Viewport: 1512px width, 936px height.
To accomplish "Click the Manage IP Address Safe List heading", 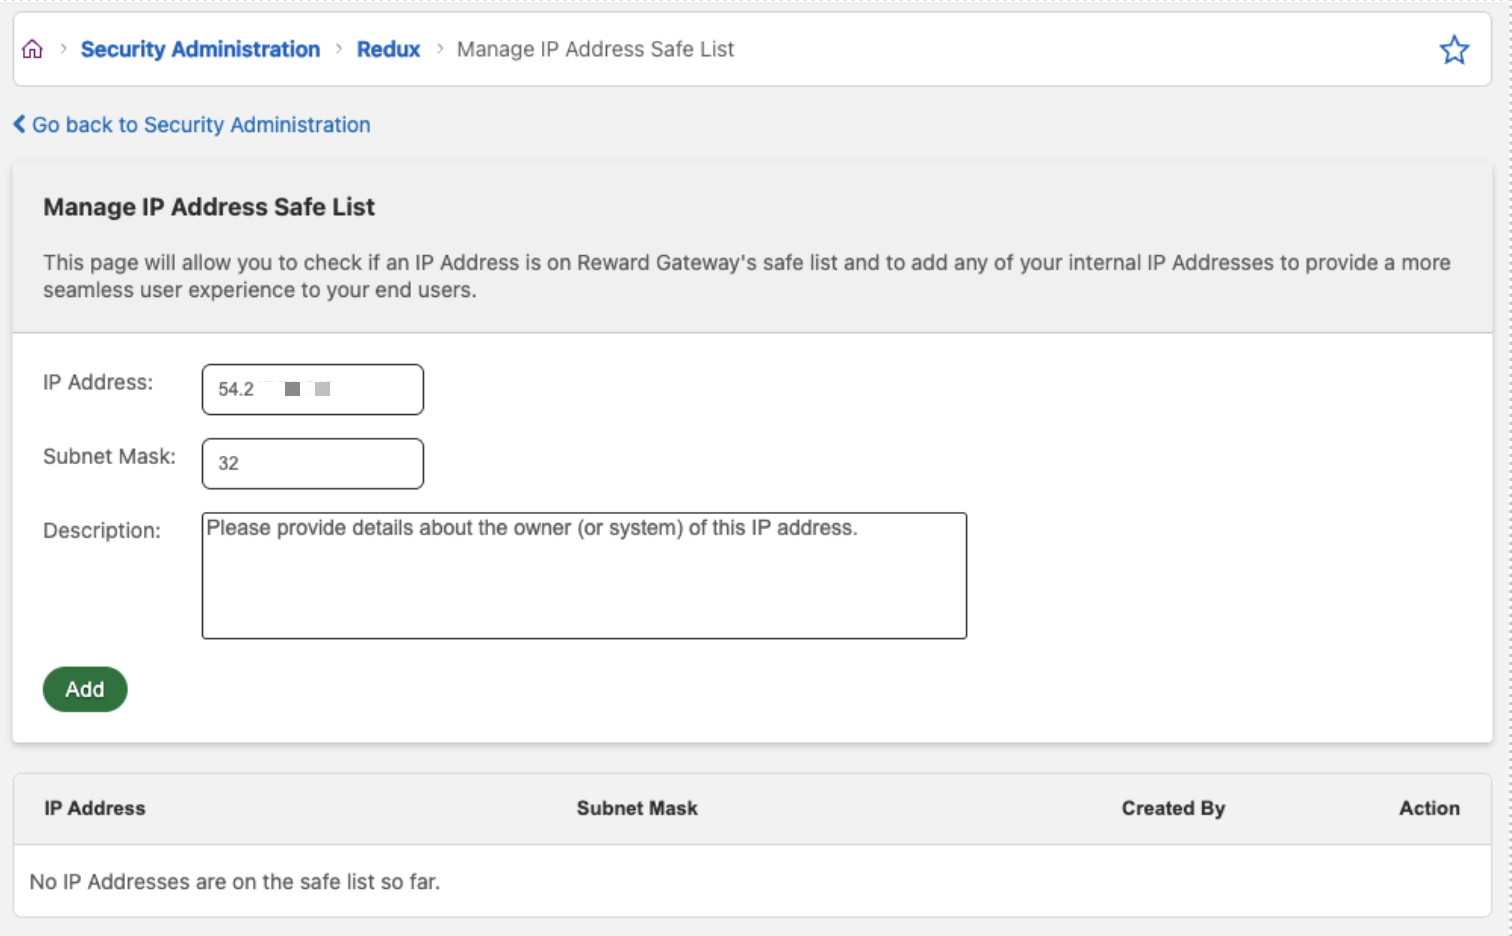I will (208, 207).
